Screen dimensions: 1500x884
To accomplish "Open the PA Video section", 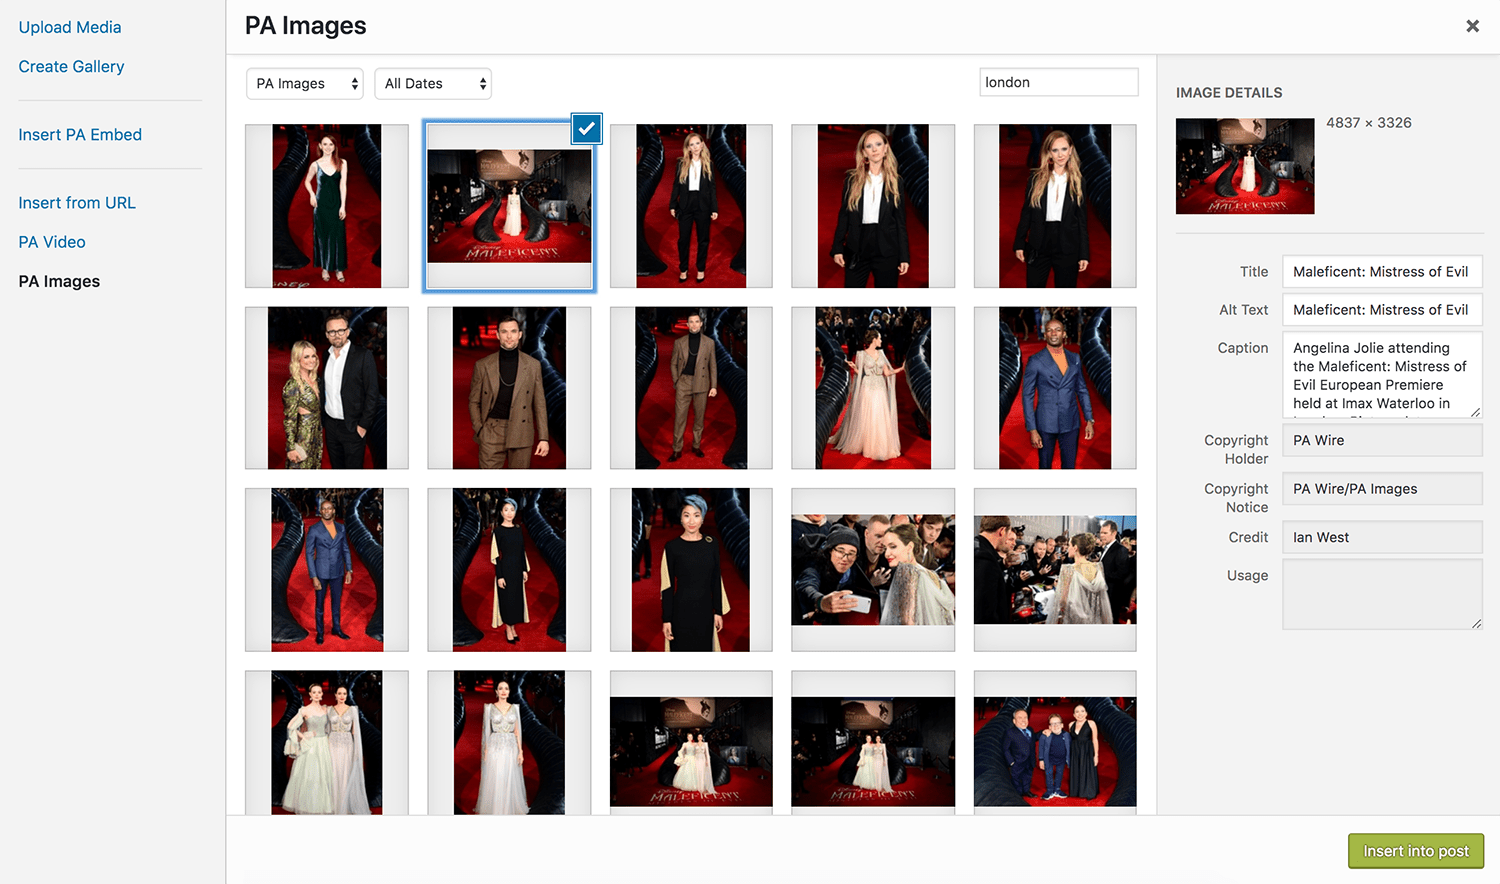I will [x=51, y=241].
